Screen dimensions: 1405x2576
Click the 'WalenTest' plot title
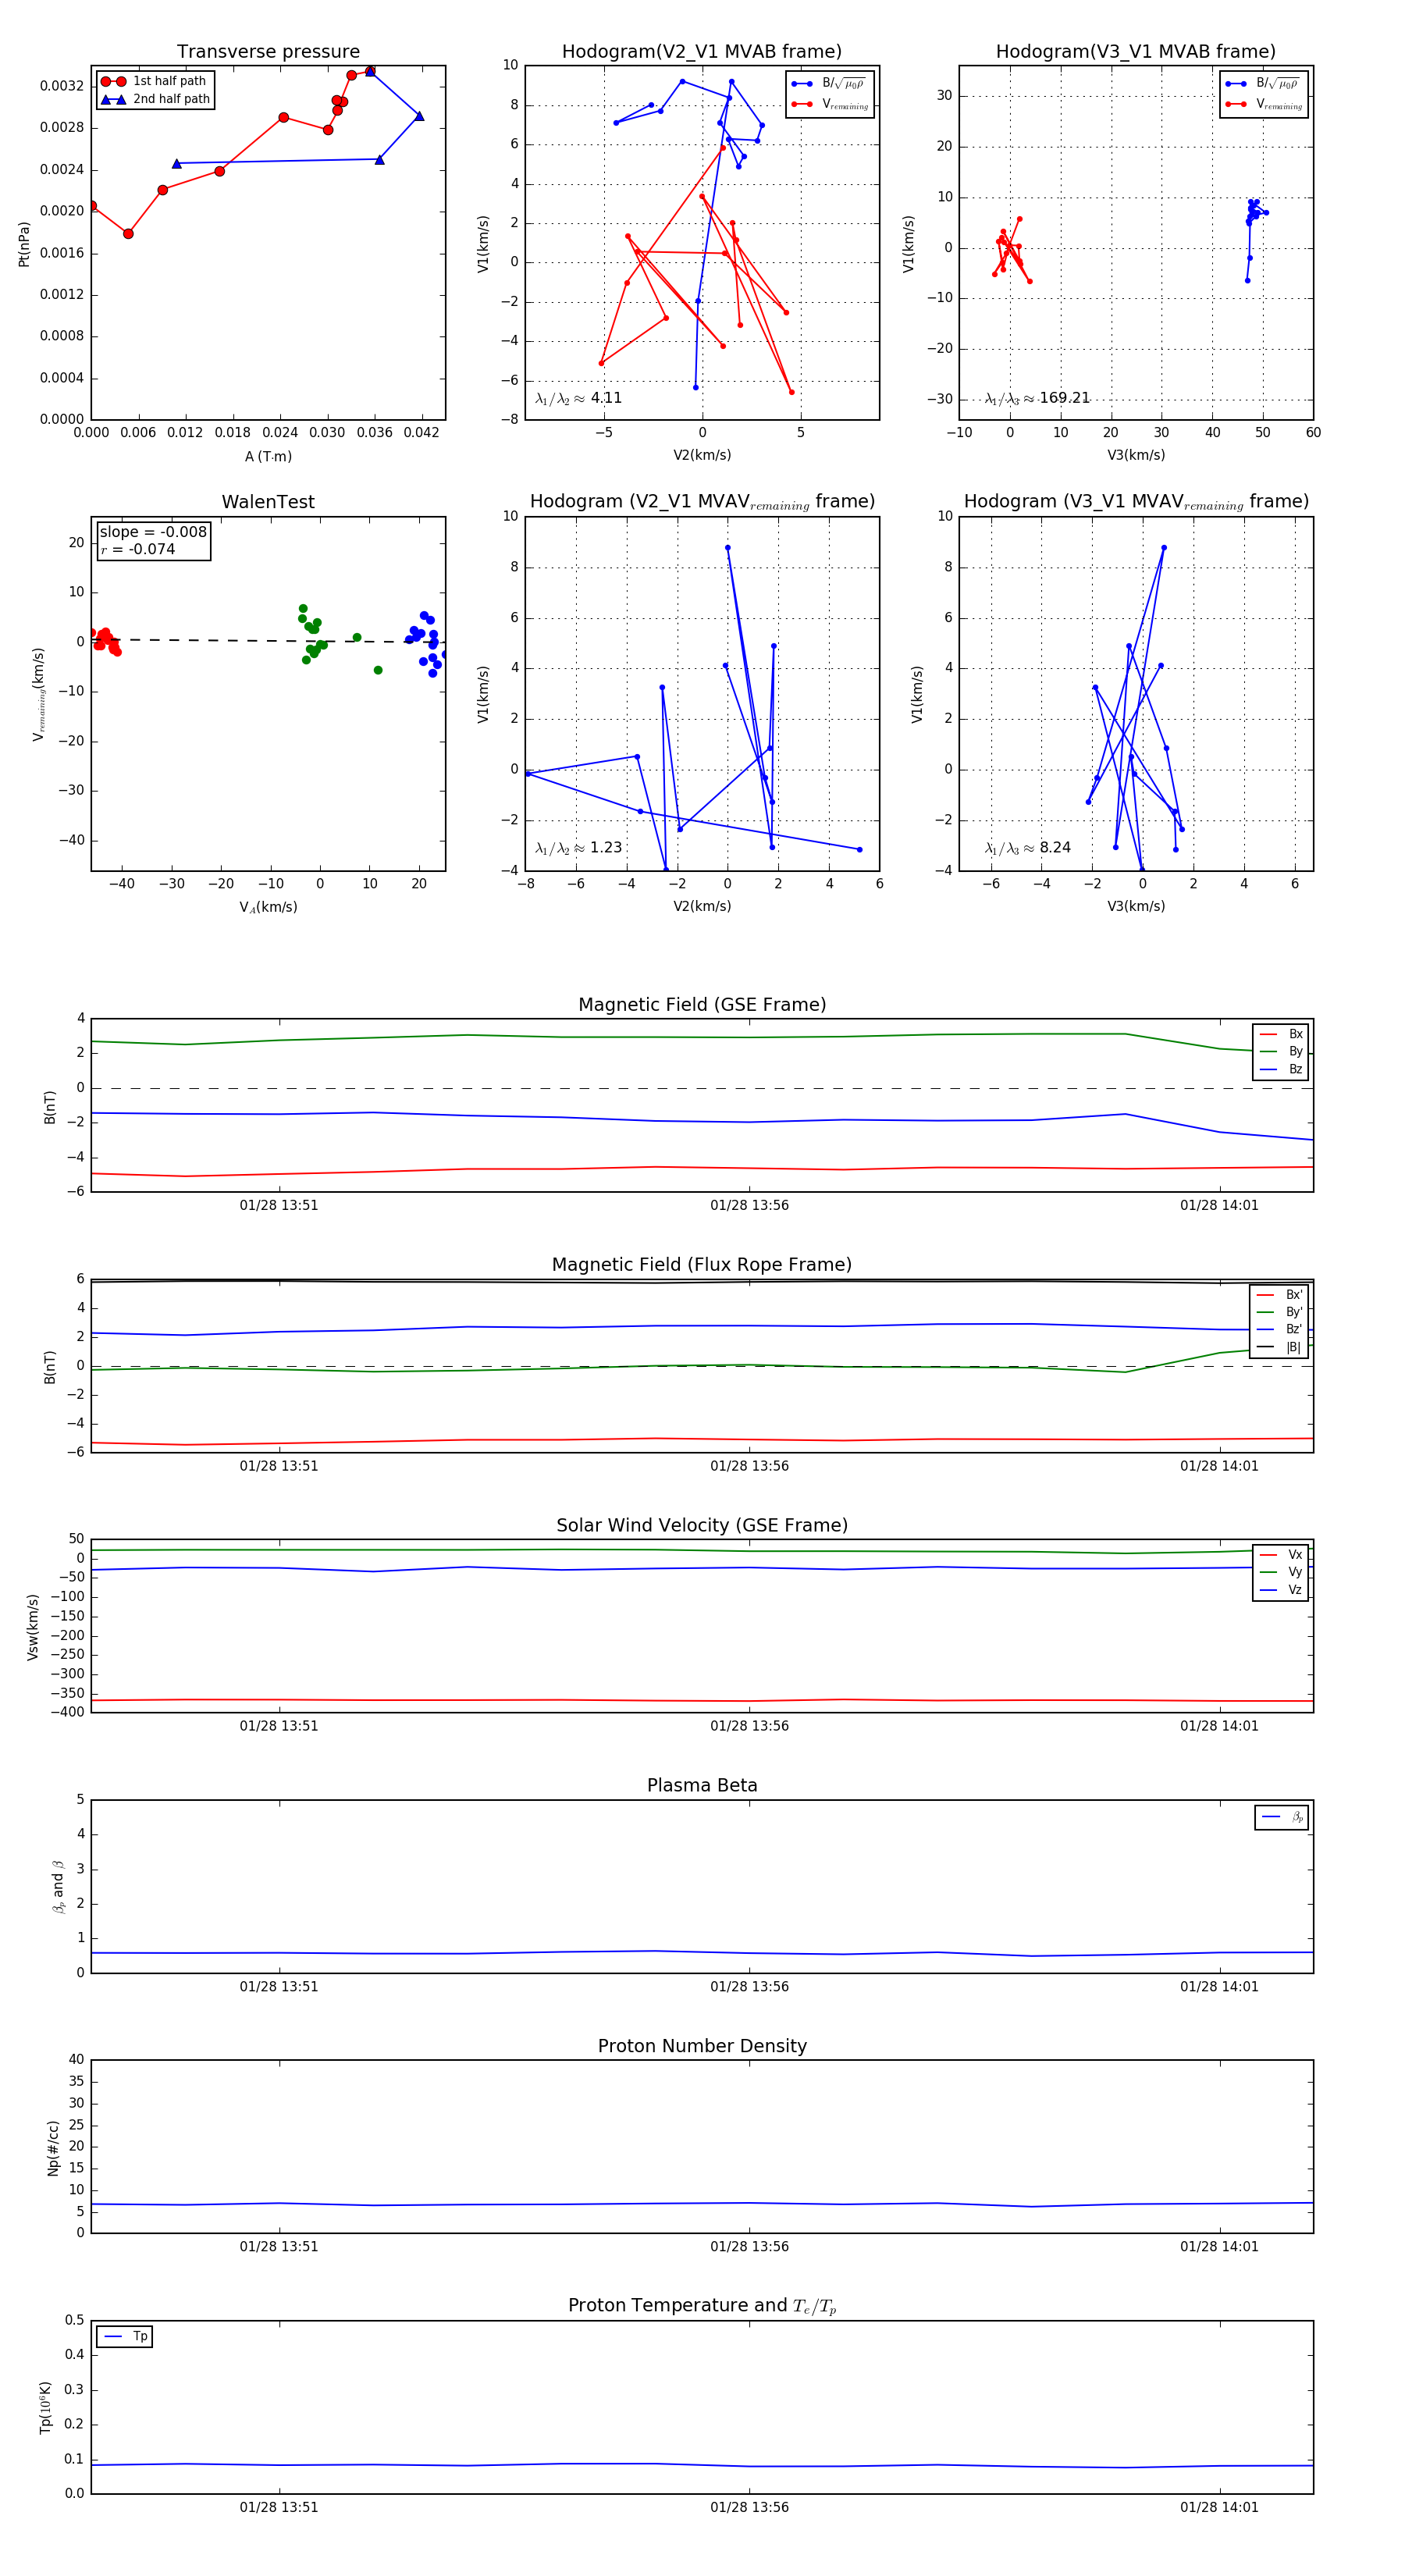(x=268, y=502)
